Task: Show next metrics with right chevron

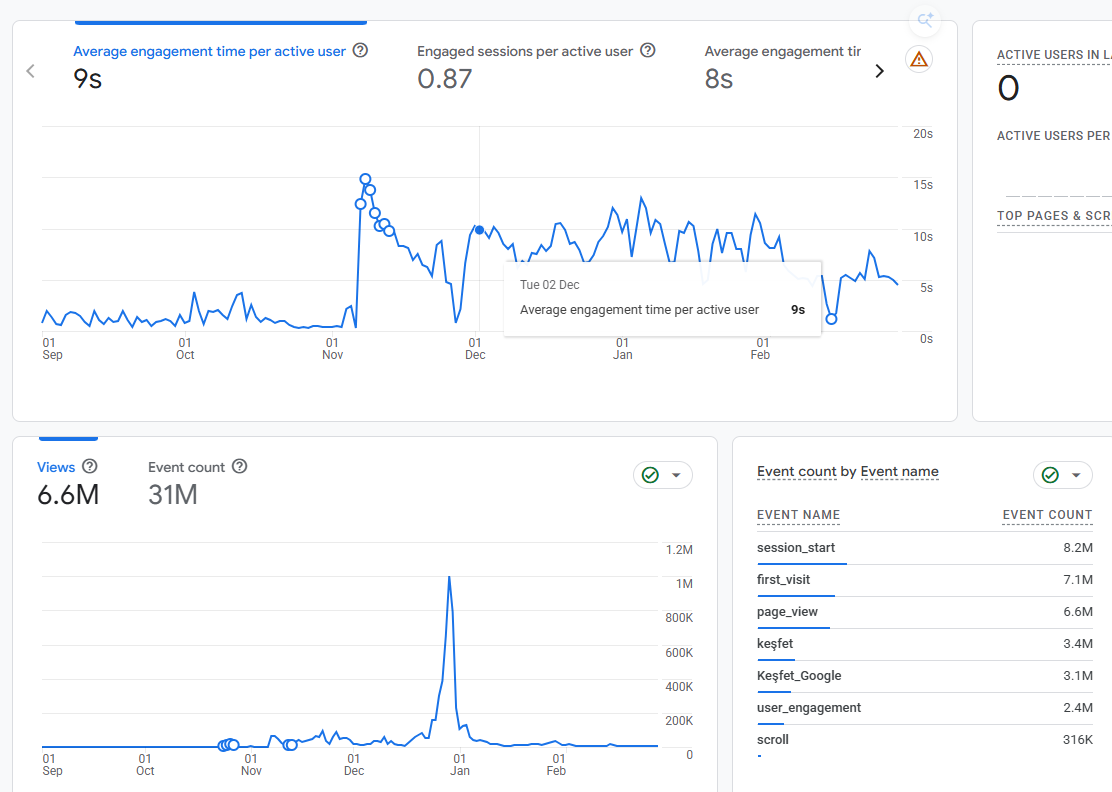Action: (879, 71)
